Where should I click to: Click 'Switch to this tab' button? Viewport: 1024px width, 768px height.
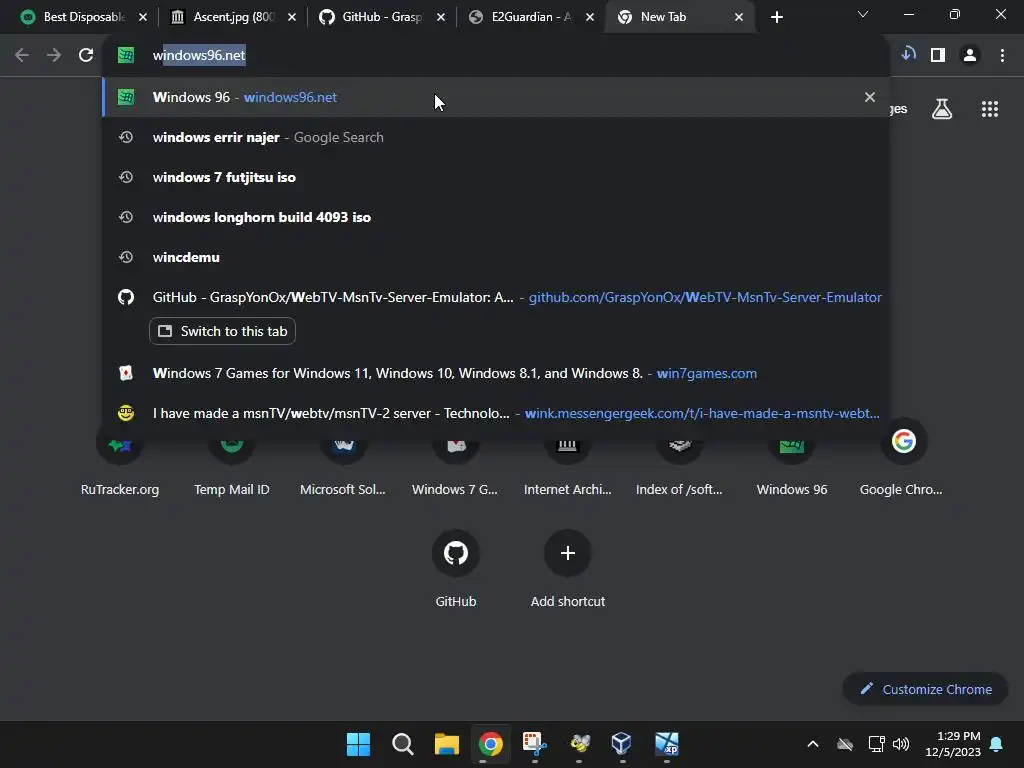tap(222, 331)
